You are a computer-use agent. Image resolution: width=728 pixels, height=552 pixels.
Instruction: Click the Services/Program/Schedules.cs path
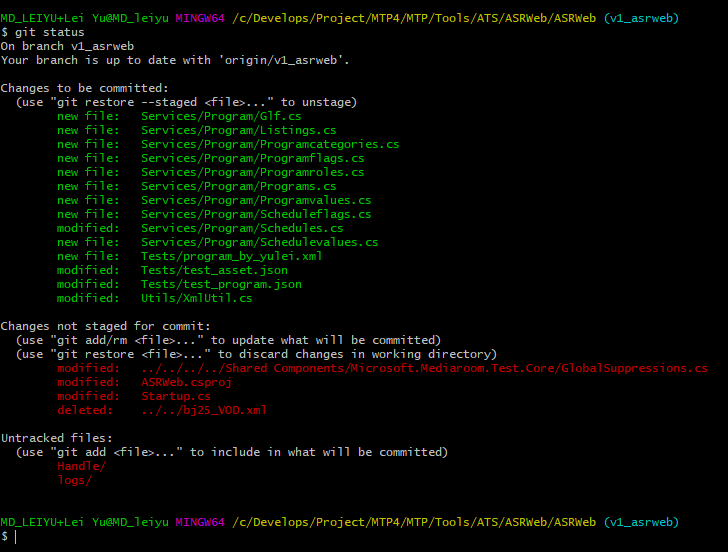click(x=242, y=228)
